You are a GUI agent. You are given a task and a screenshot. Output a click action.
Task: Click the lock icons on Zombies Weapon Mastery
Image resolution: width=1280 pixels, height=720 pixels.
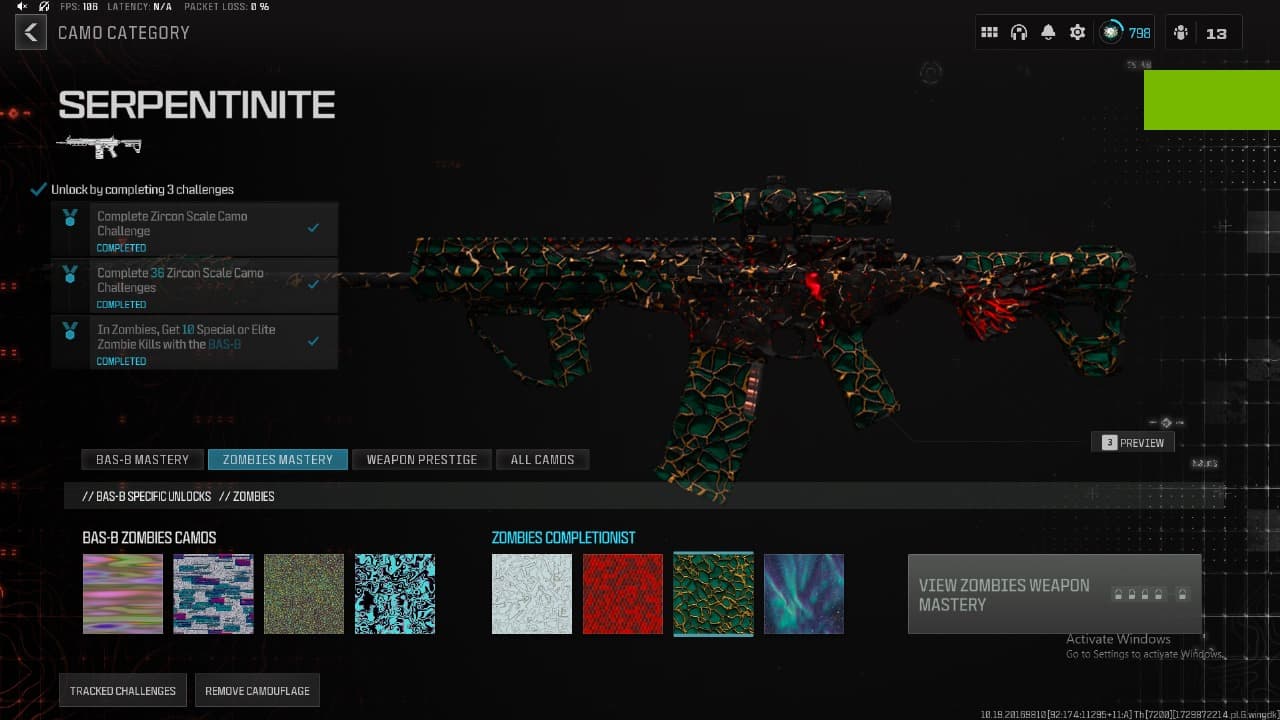(1152, 594)
